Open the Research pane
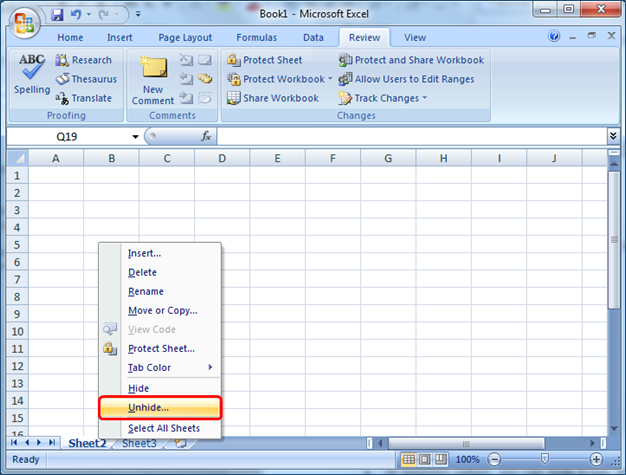Screen dimensions: 626x475 (84, 60)
